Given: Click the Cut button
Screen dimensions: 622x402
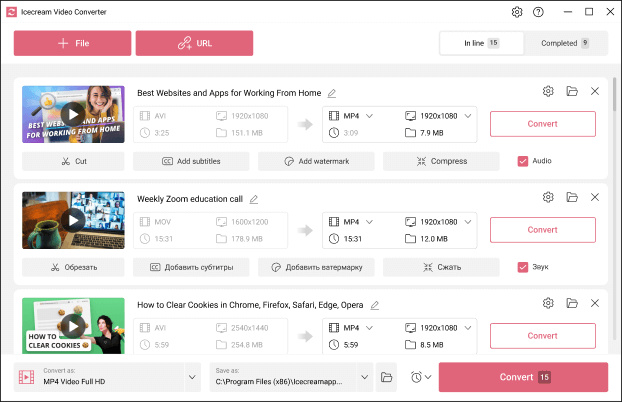Looking at the screenshot, I should (x=73, y=161).
